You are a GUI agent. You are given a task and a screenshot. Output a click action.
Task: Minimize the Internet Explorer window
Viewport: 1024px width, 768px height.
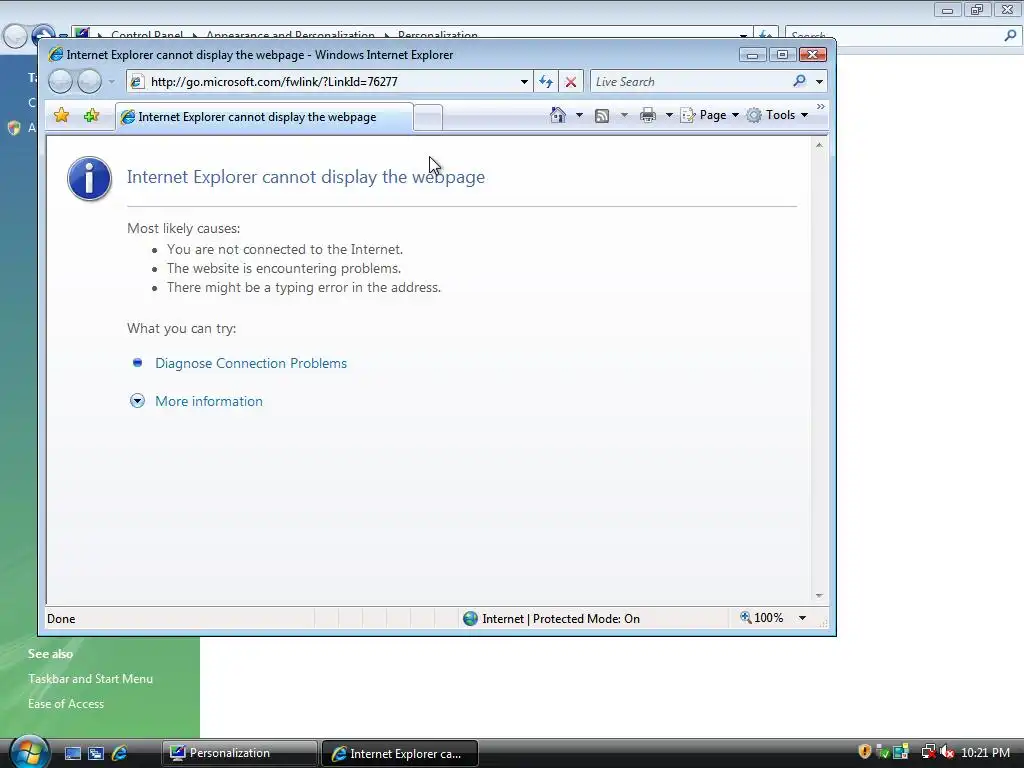752,55
